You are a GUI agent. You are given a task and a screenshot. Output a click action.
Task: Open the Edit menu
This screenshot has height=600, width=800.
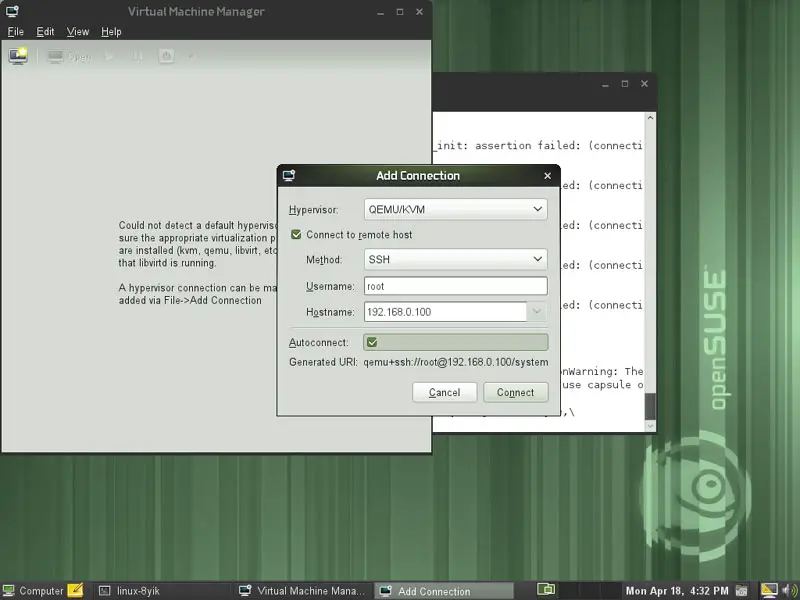pyautogui.click(x=45, y=32)
